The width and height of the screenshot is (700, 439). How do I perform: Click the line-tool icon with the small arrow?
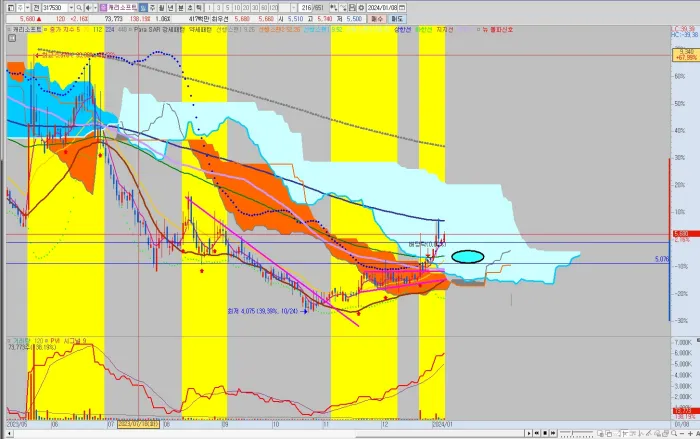coord(343,8)
